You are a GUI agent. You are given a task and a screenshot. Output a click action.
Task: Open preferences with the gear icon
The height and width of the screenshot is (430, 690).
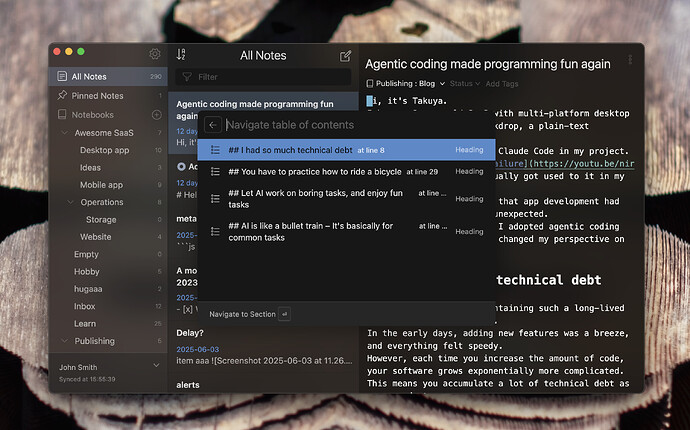coord(154,54)
